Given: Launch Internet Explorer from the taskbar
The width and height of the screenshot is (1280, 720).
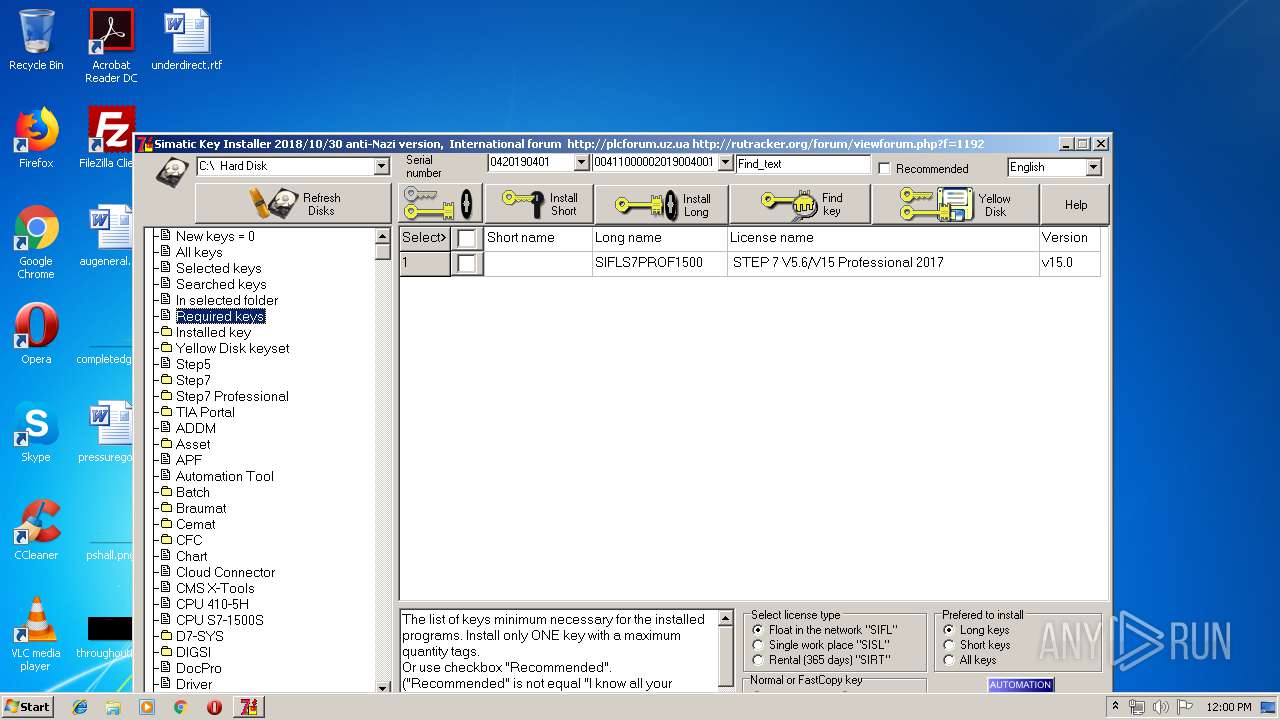Looking at the screenshot, I should coord(80,707).
